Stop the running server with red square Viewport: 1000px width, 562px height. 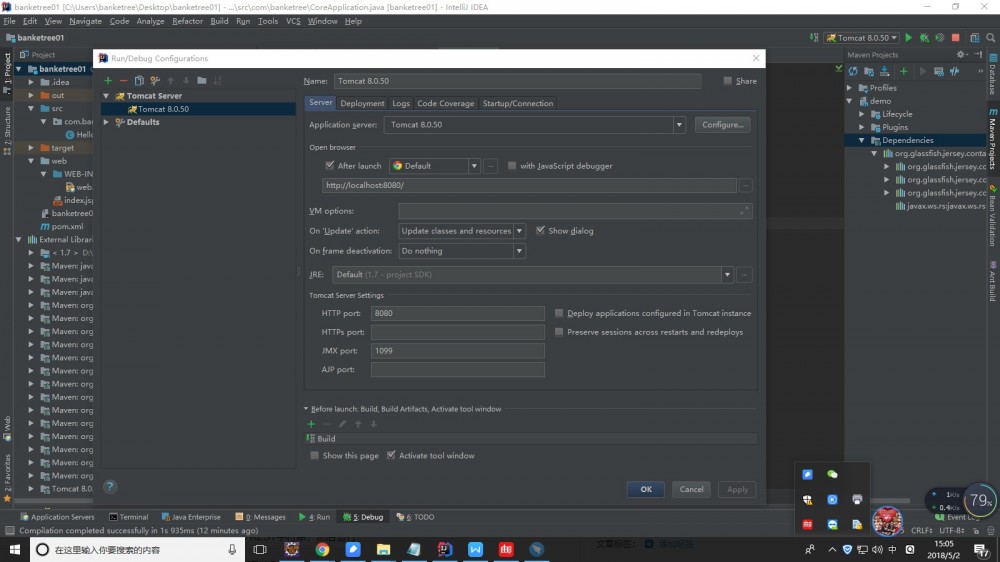(x=955, y=38)
